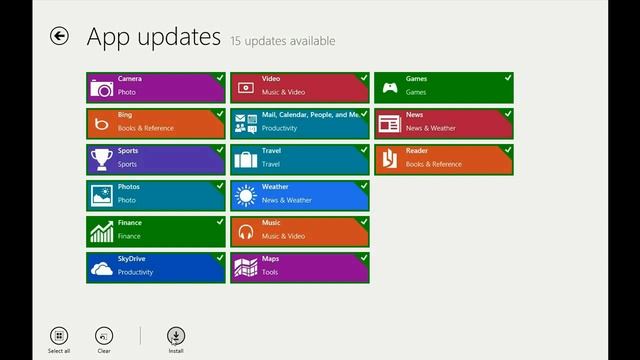Click Weather's News & Weather category text
Image resolution: width=640 pixels, height=360 pixels.
287,200
